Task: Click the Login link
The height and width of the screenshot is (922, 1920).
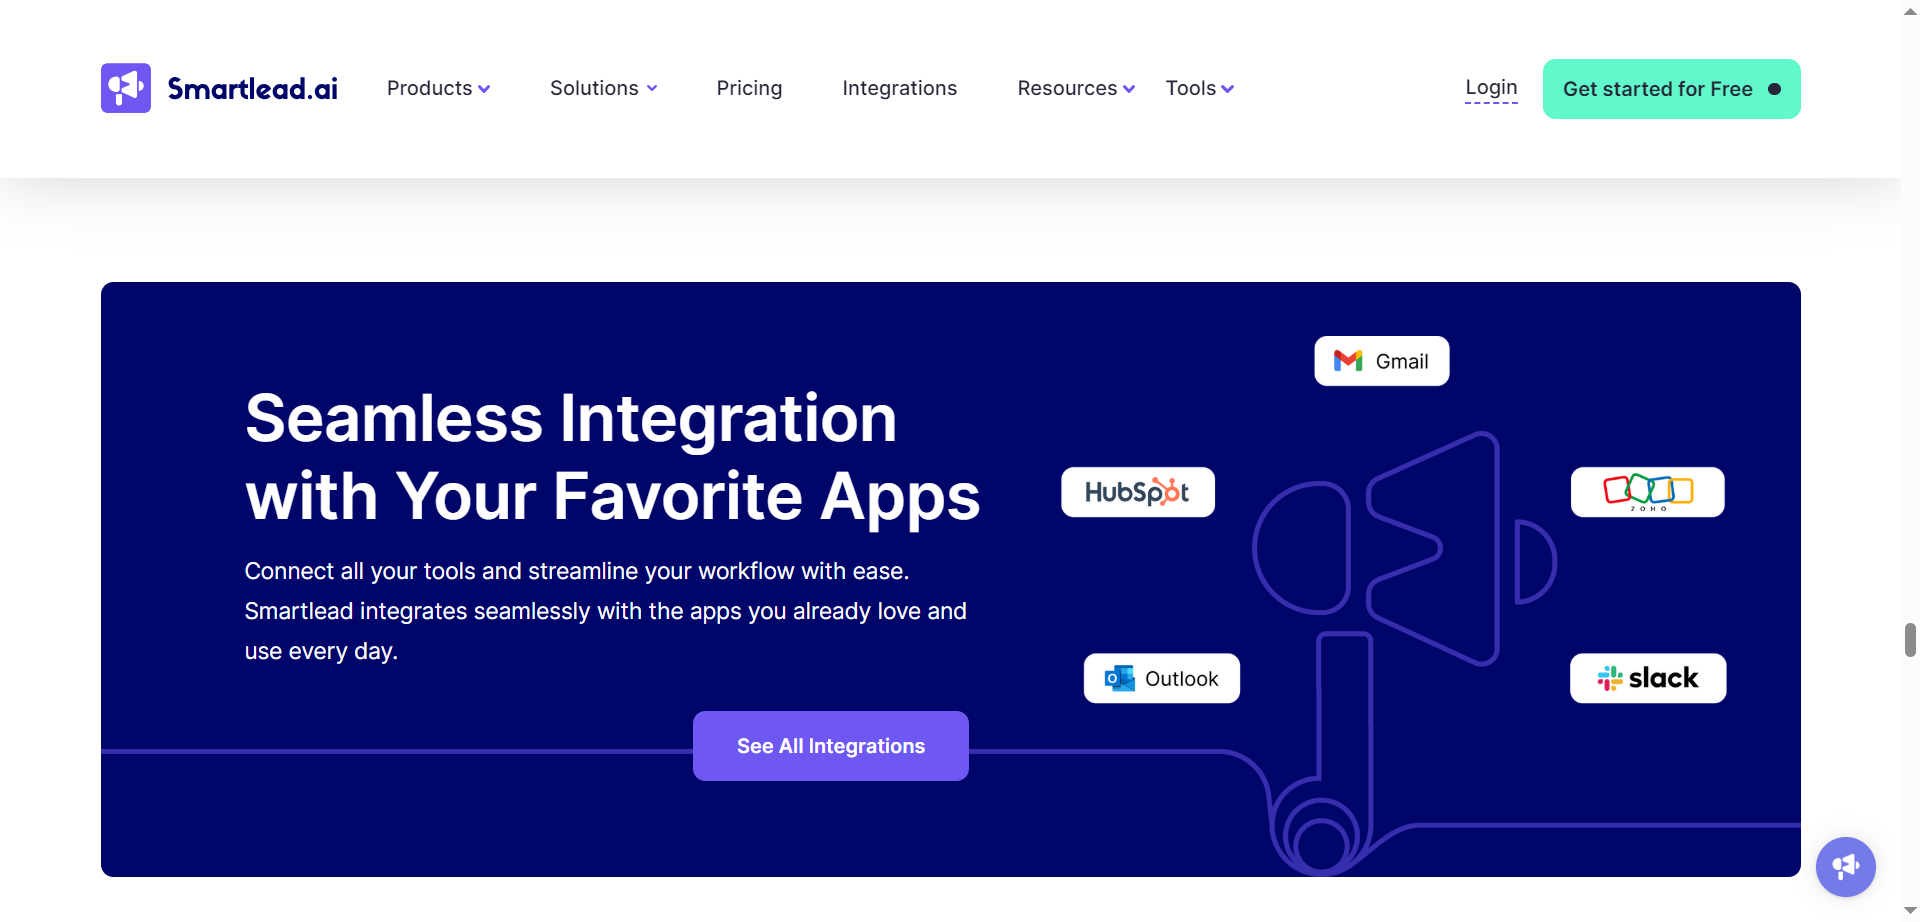Action: (1491, 88)
